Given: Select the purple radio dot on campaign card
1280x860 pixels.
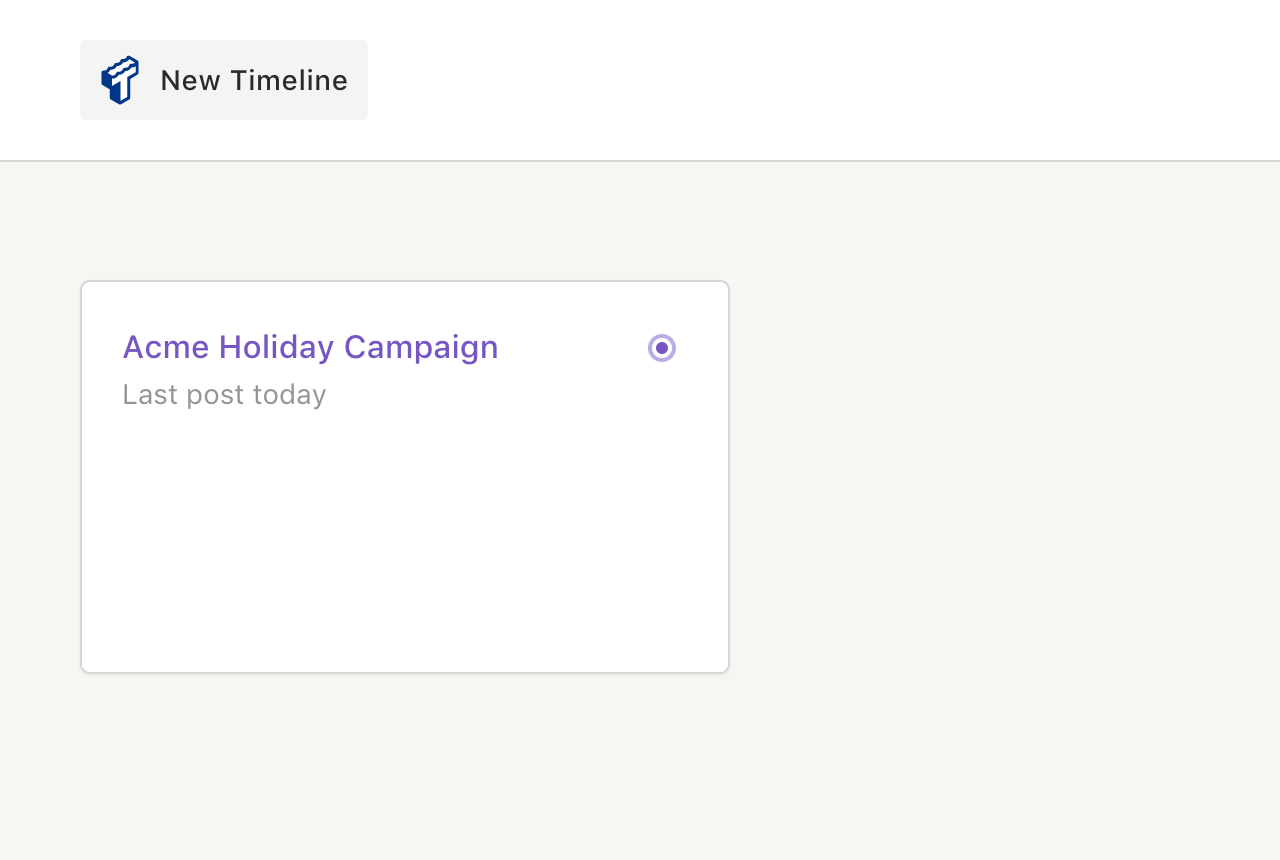Looking at the screenshot, I should point(662,348).
